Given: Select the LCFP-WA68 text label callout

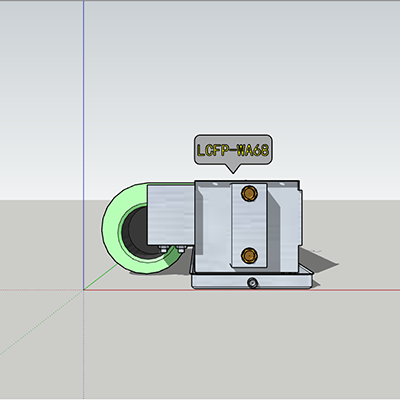Looking at the screenshot, I should [233, 150].
